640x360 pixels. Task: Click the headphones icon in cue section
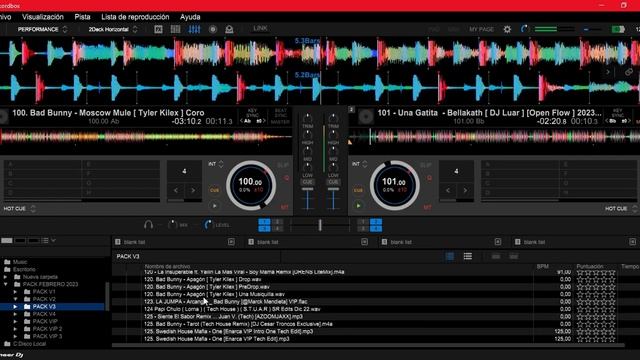pos(149,224)
